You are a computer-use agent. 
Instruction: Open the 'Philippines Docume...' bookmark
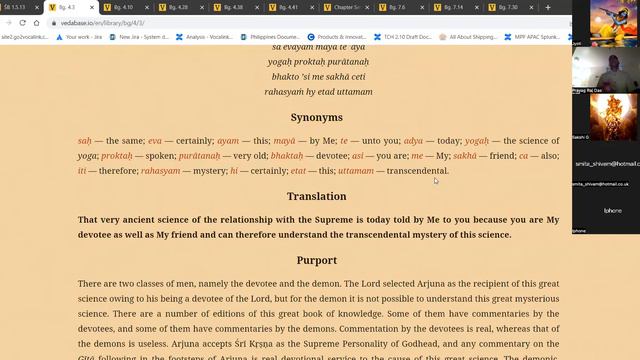tap(270, 37)
